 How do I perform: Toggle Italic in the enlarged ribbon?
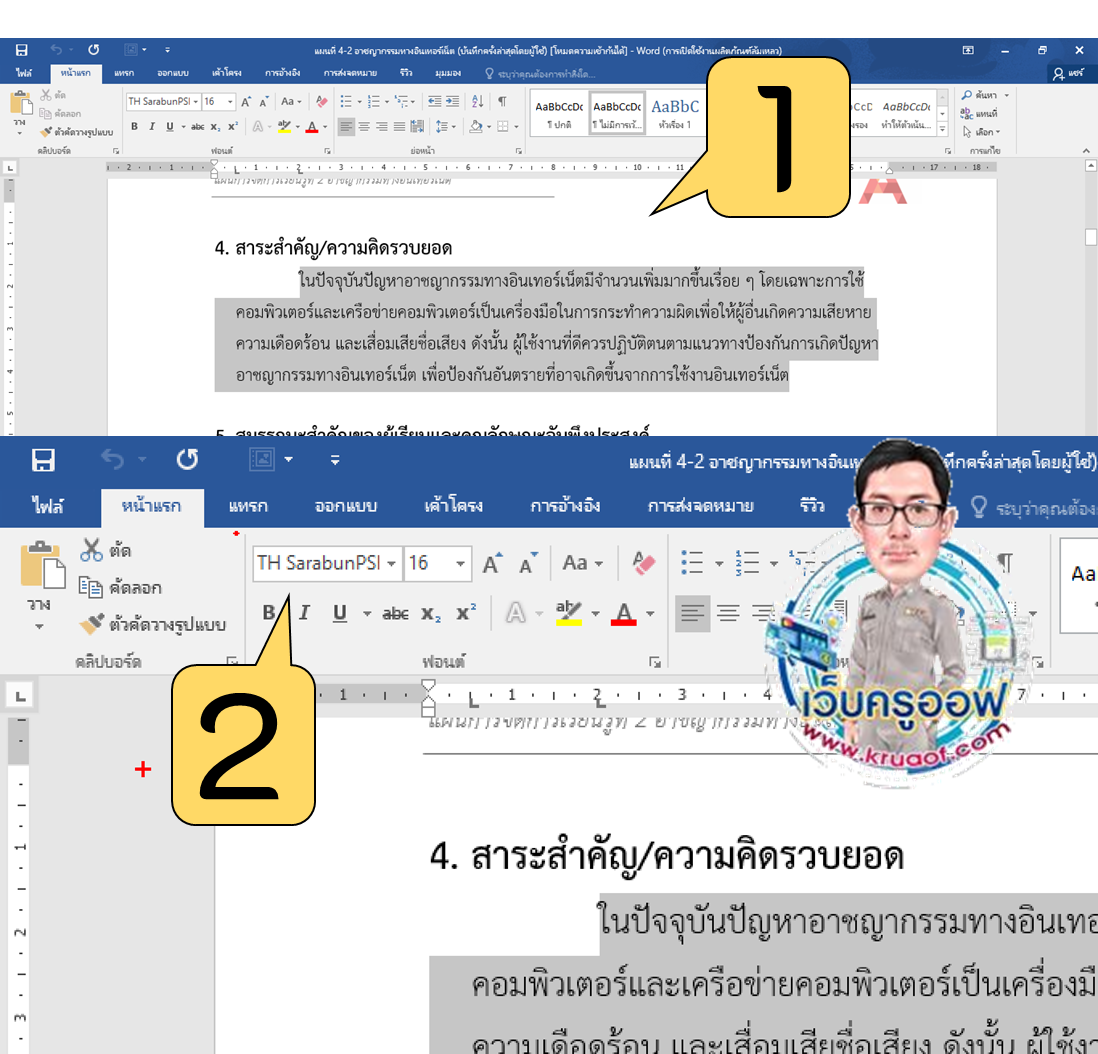tap(305, 613)
